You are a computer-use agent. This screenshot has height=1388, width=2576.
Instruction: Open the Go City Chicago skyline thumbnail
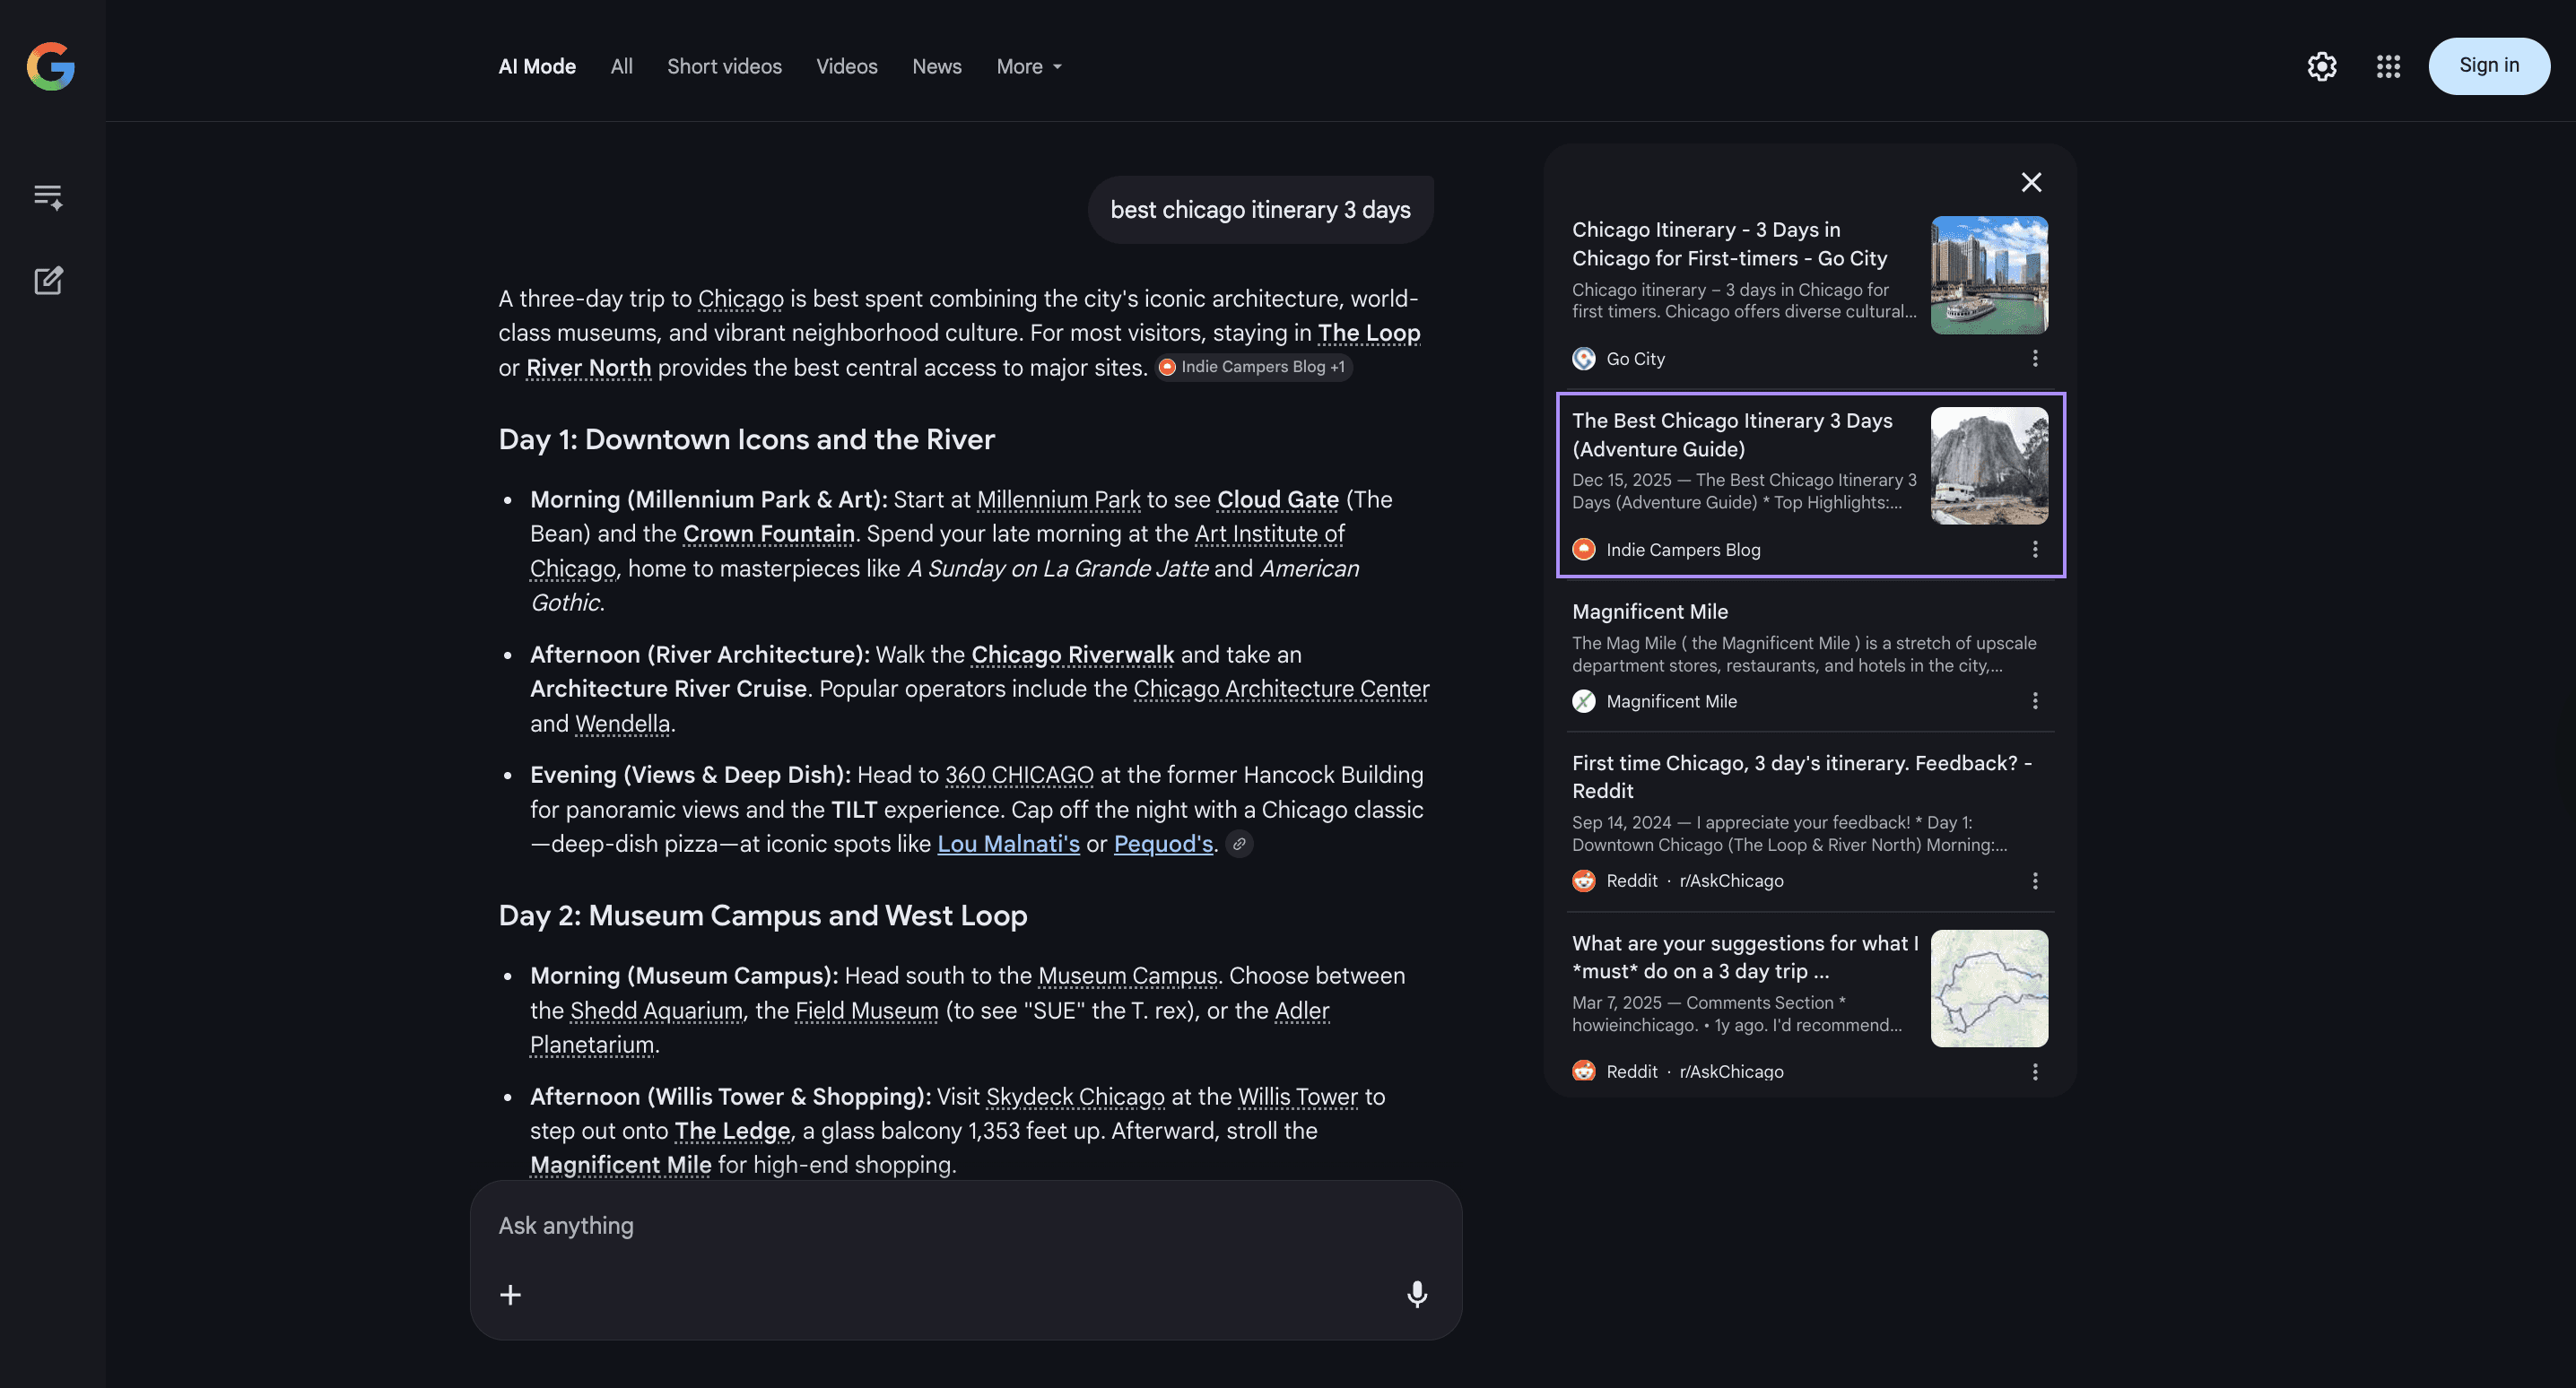point(1989,275)
